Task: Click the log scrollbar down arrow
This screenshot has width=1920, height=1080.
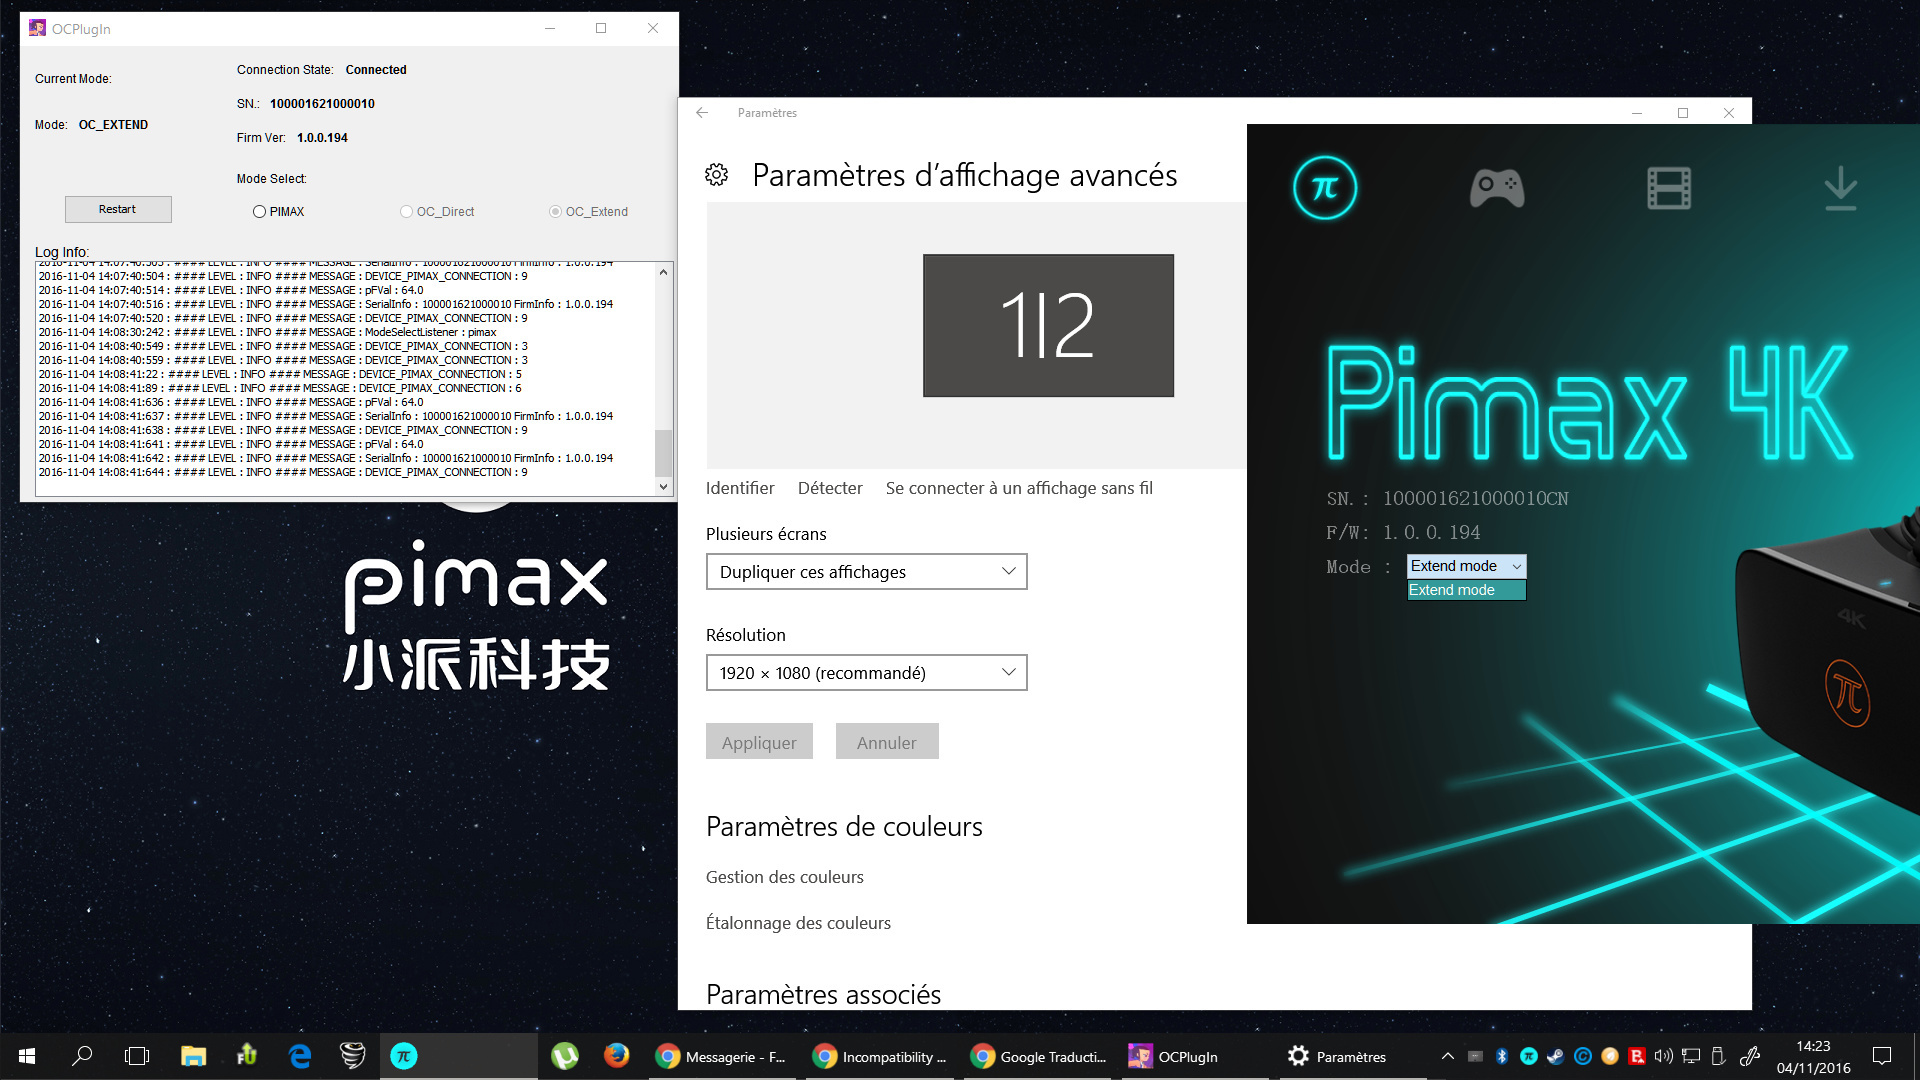Action: coord(663,487)
